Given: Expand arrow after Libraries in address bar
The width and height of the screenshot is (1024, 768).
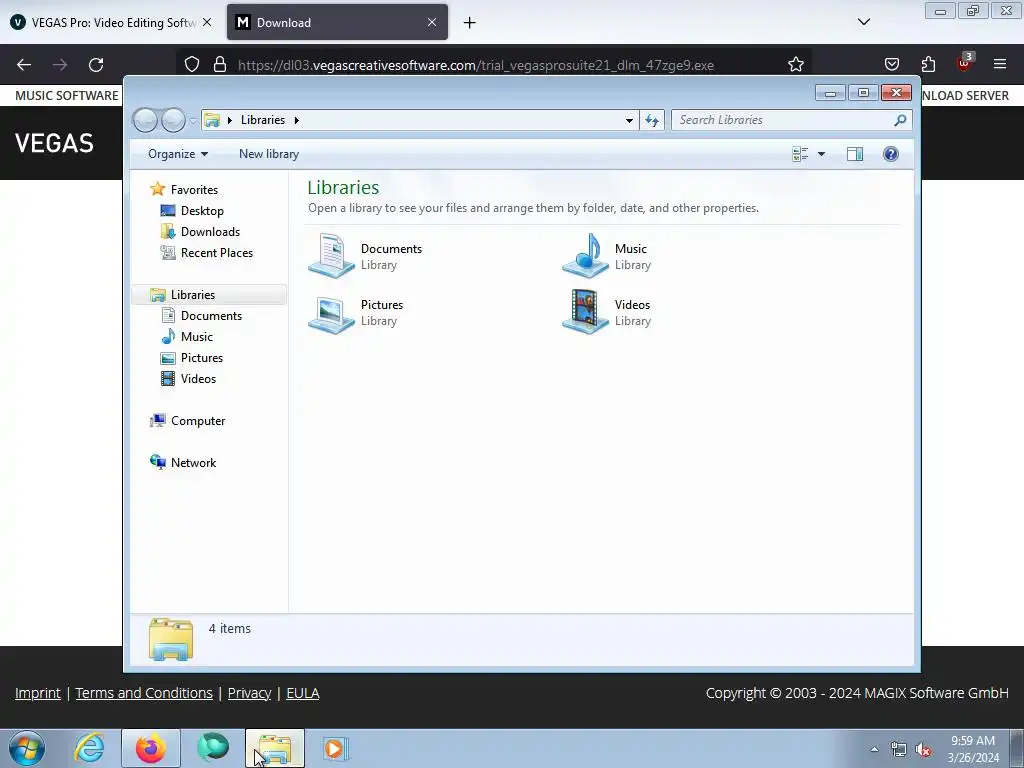Looking at the screenshot, I should [296, 120].
